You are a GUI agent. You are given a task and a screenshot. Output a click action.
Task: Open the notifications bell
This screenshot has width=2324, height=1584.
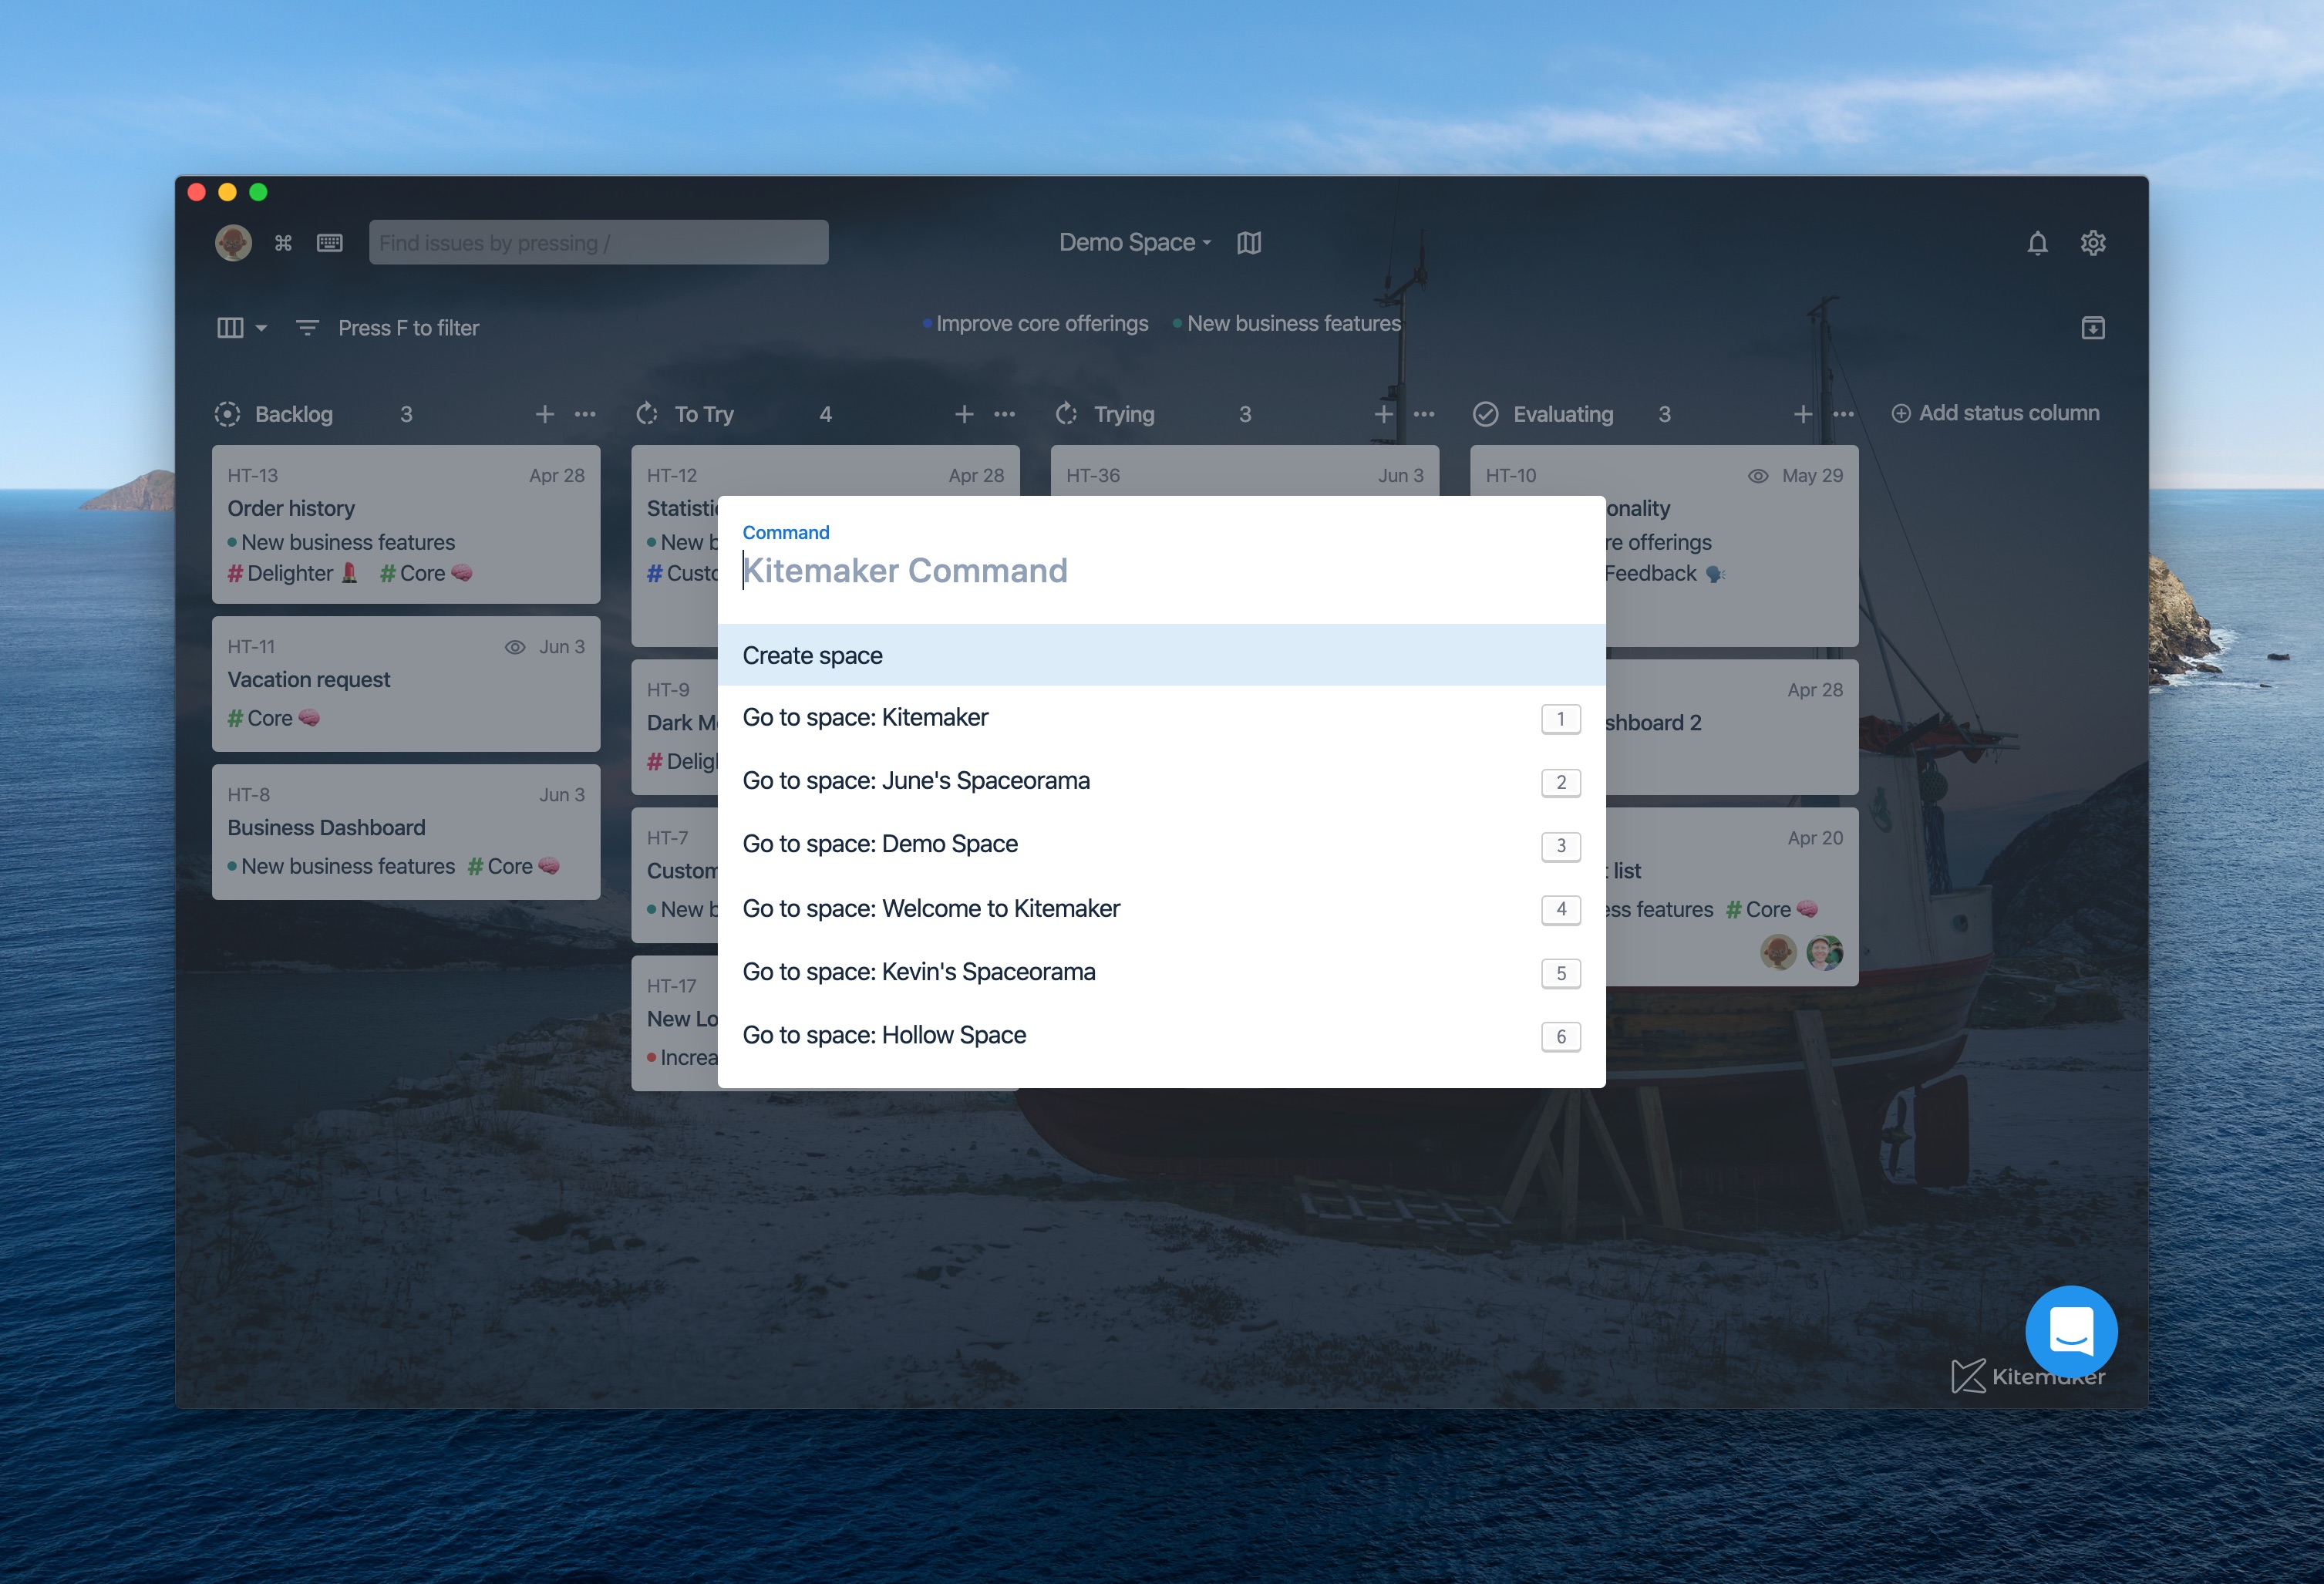tap(2037, 243)
